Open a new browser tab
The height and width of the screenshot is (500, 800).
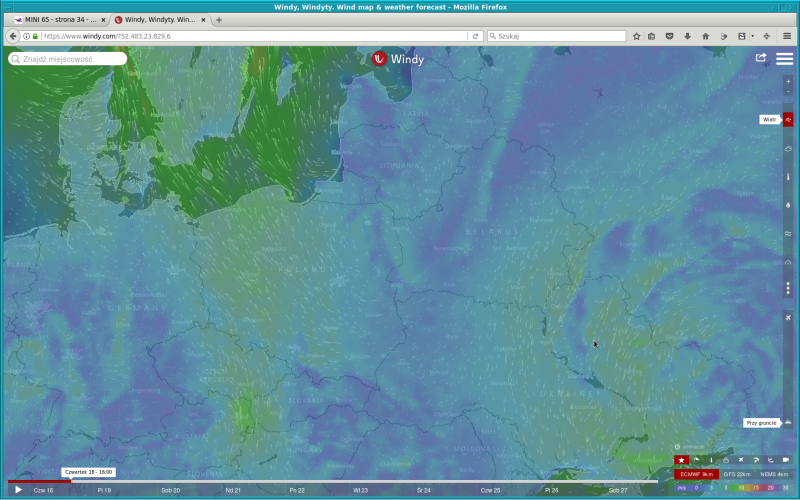(219, 20)
